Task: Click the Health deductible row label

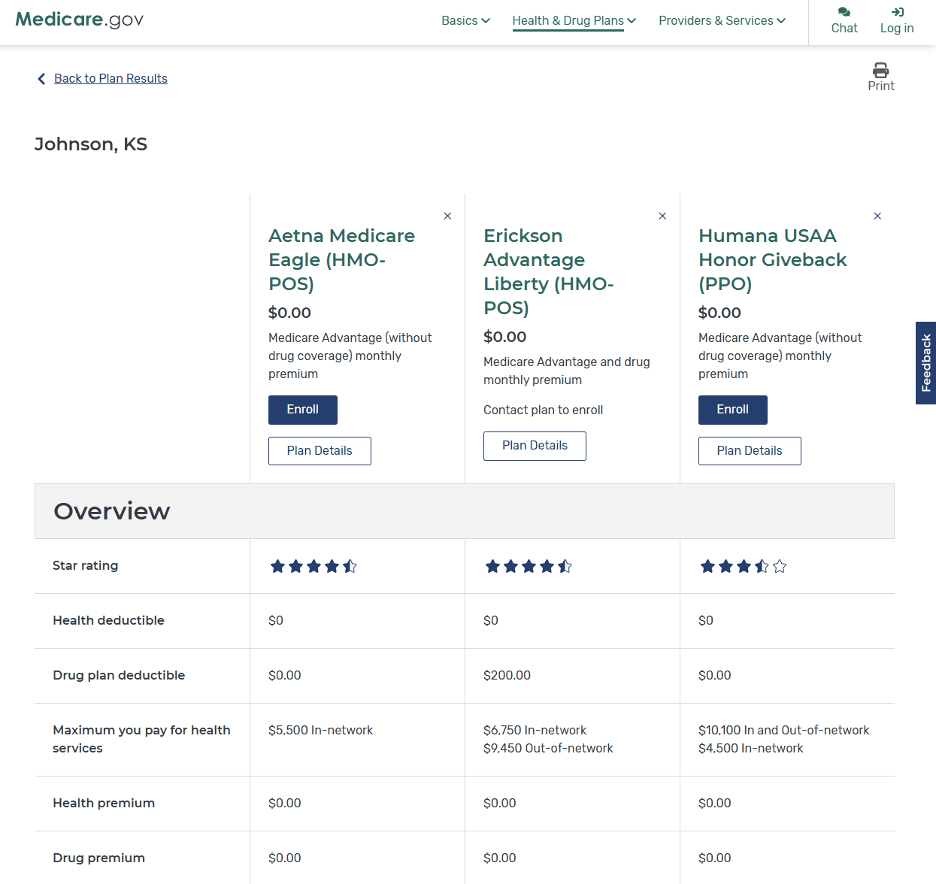Action: [x=108, y=620]
